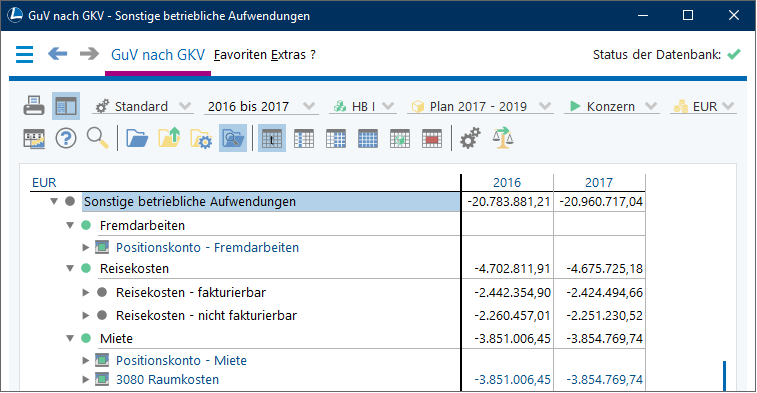
Task: Collapse Sonstige betriebliche Aufwendungen node
Action: pos(54,201)
